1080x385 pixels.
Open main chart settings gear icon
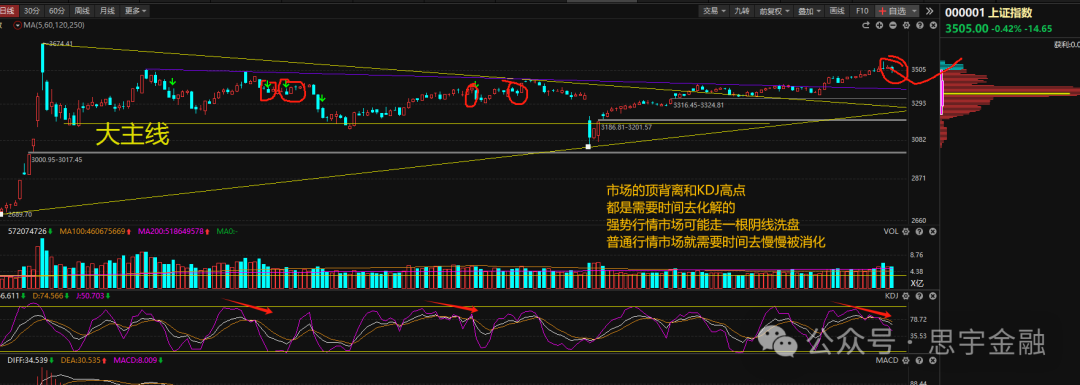[x=906, y=25]
